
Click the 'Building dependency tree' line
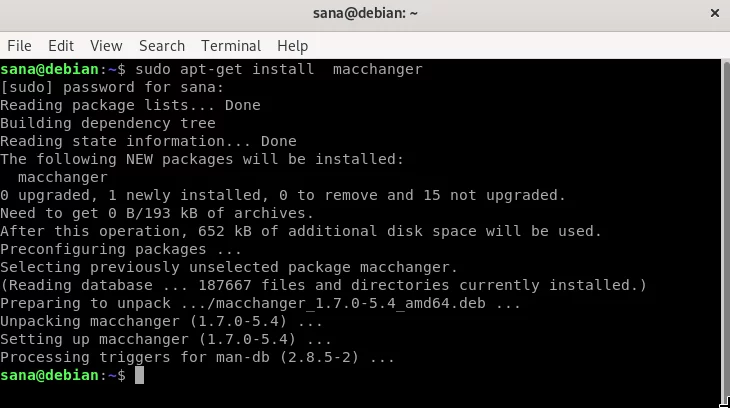tap(108, 123)
